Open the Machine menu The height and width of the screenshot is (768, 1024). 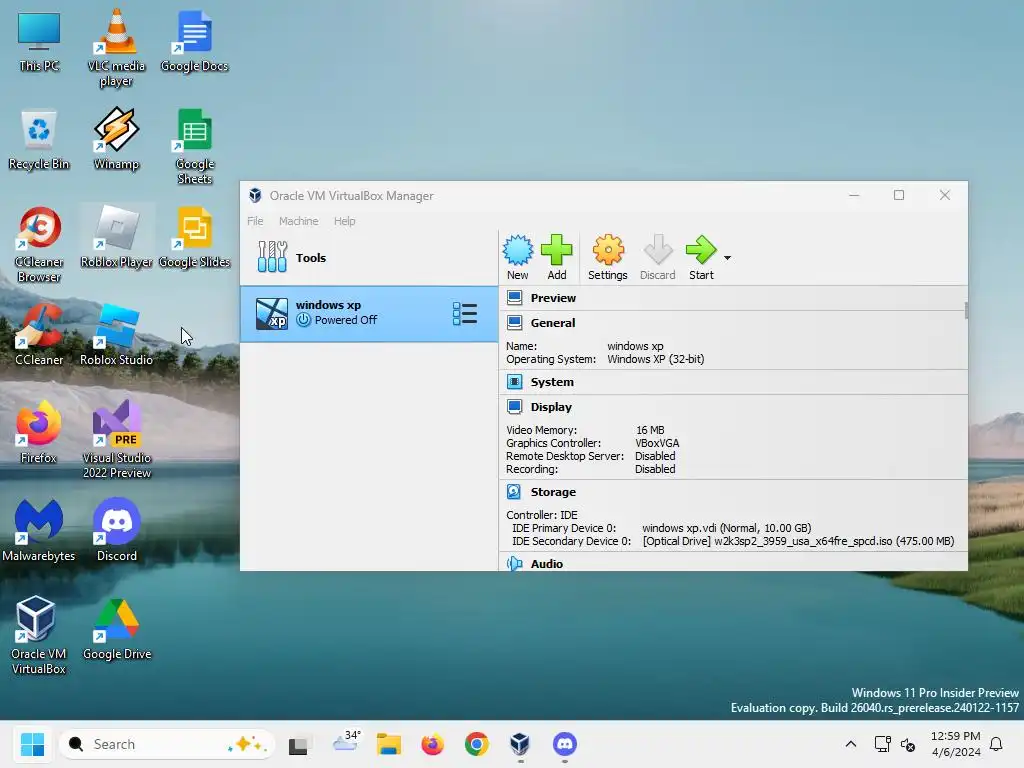pyautogui.click(x=298, y=221)
